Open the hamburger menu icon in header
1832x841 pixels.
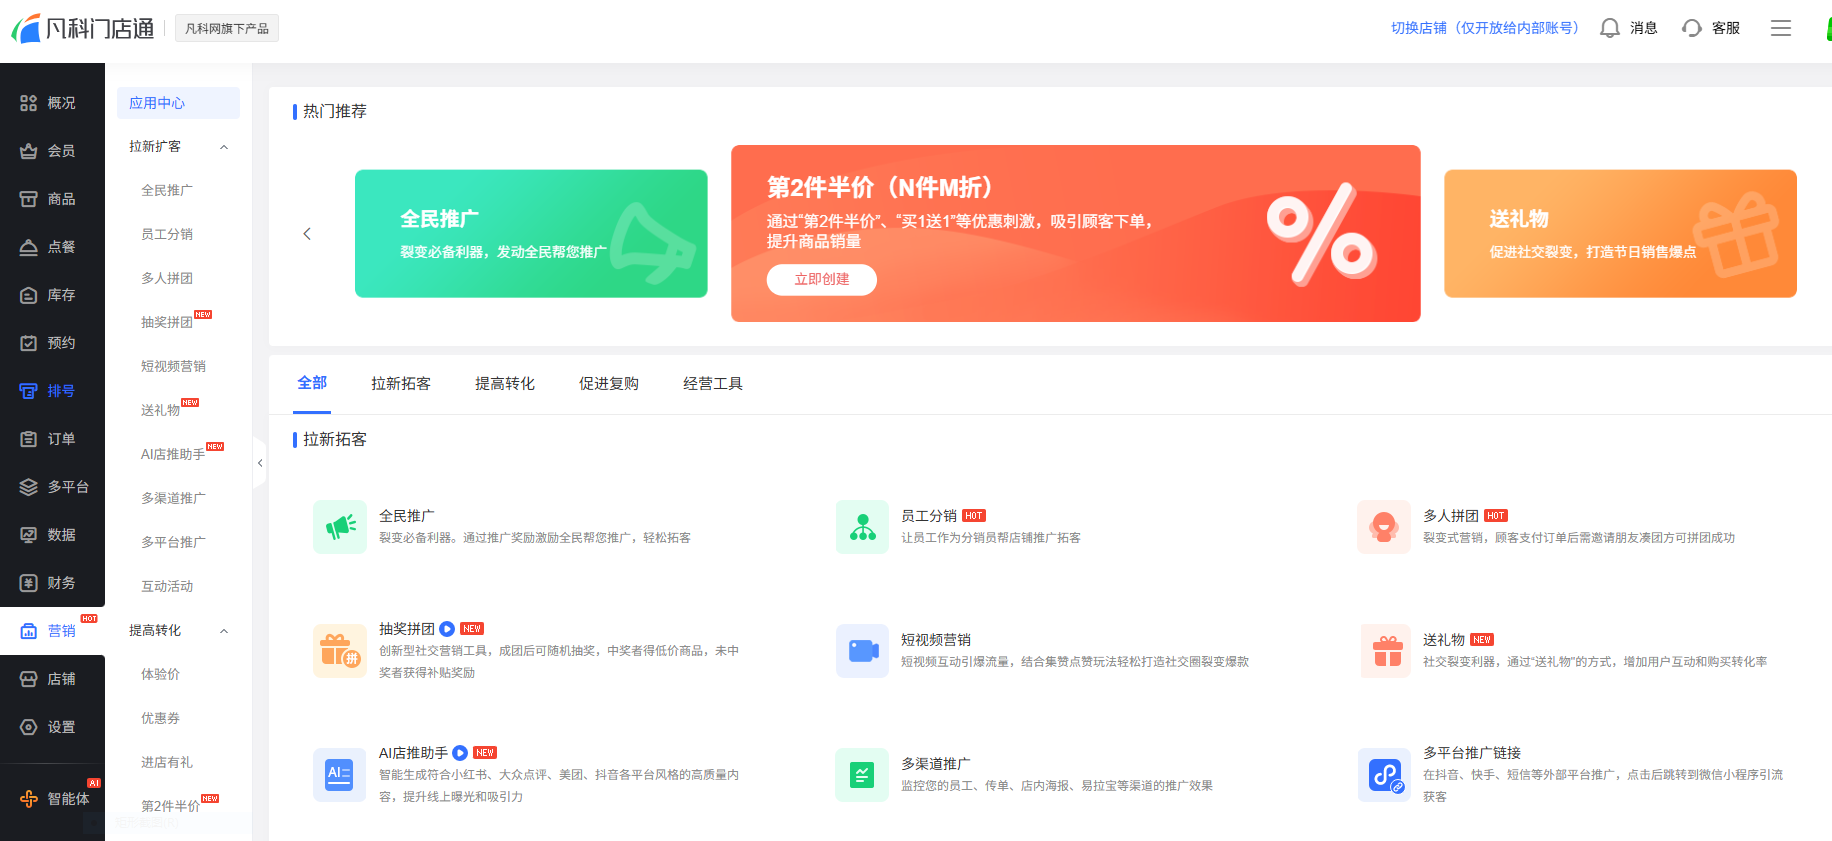[1781, 28]
